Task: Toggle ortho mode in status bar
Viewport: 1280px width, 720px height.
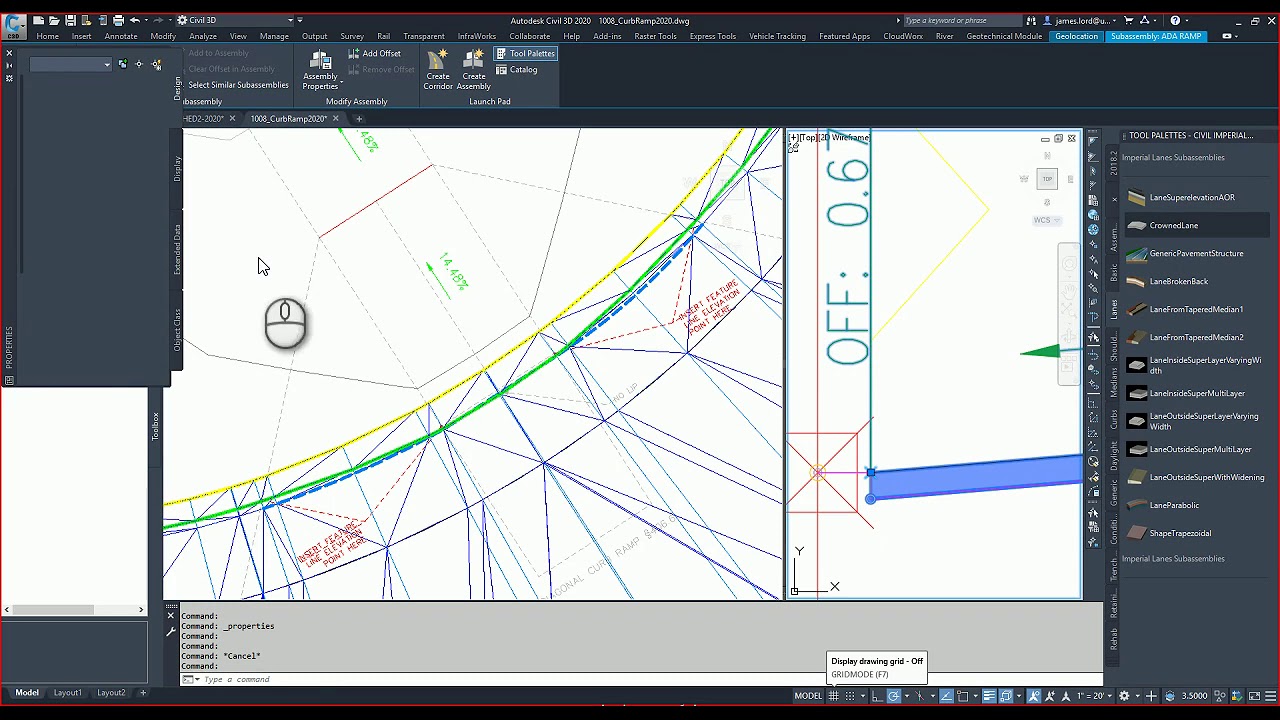Action: [877, 696]
